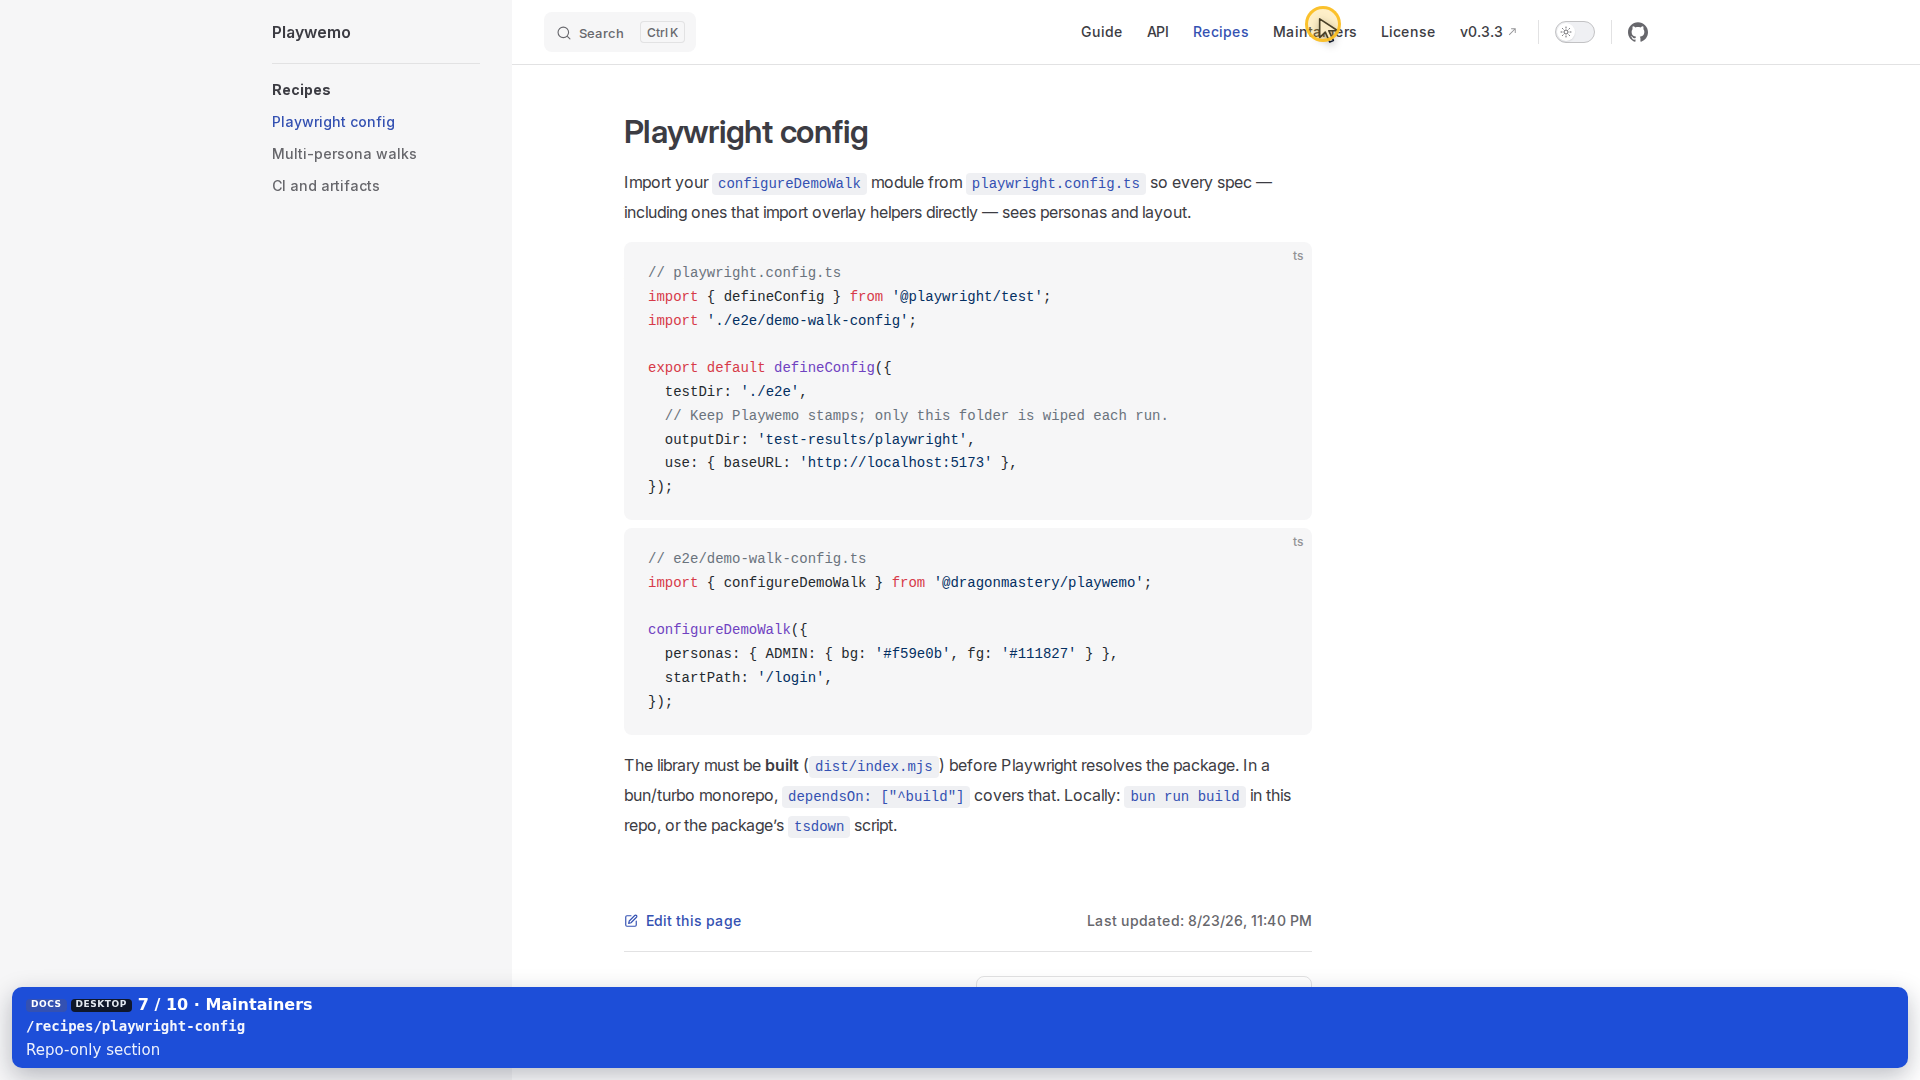Click the search magnifier icon
The height and width of the screenshot is (1080, 1920).
click(x=564, y=33)
